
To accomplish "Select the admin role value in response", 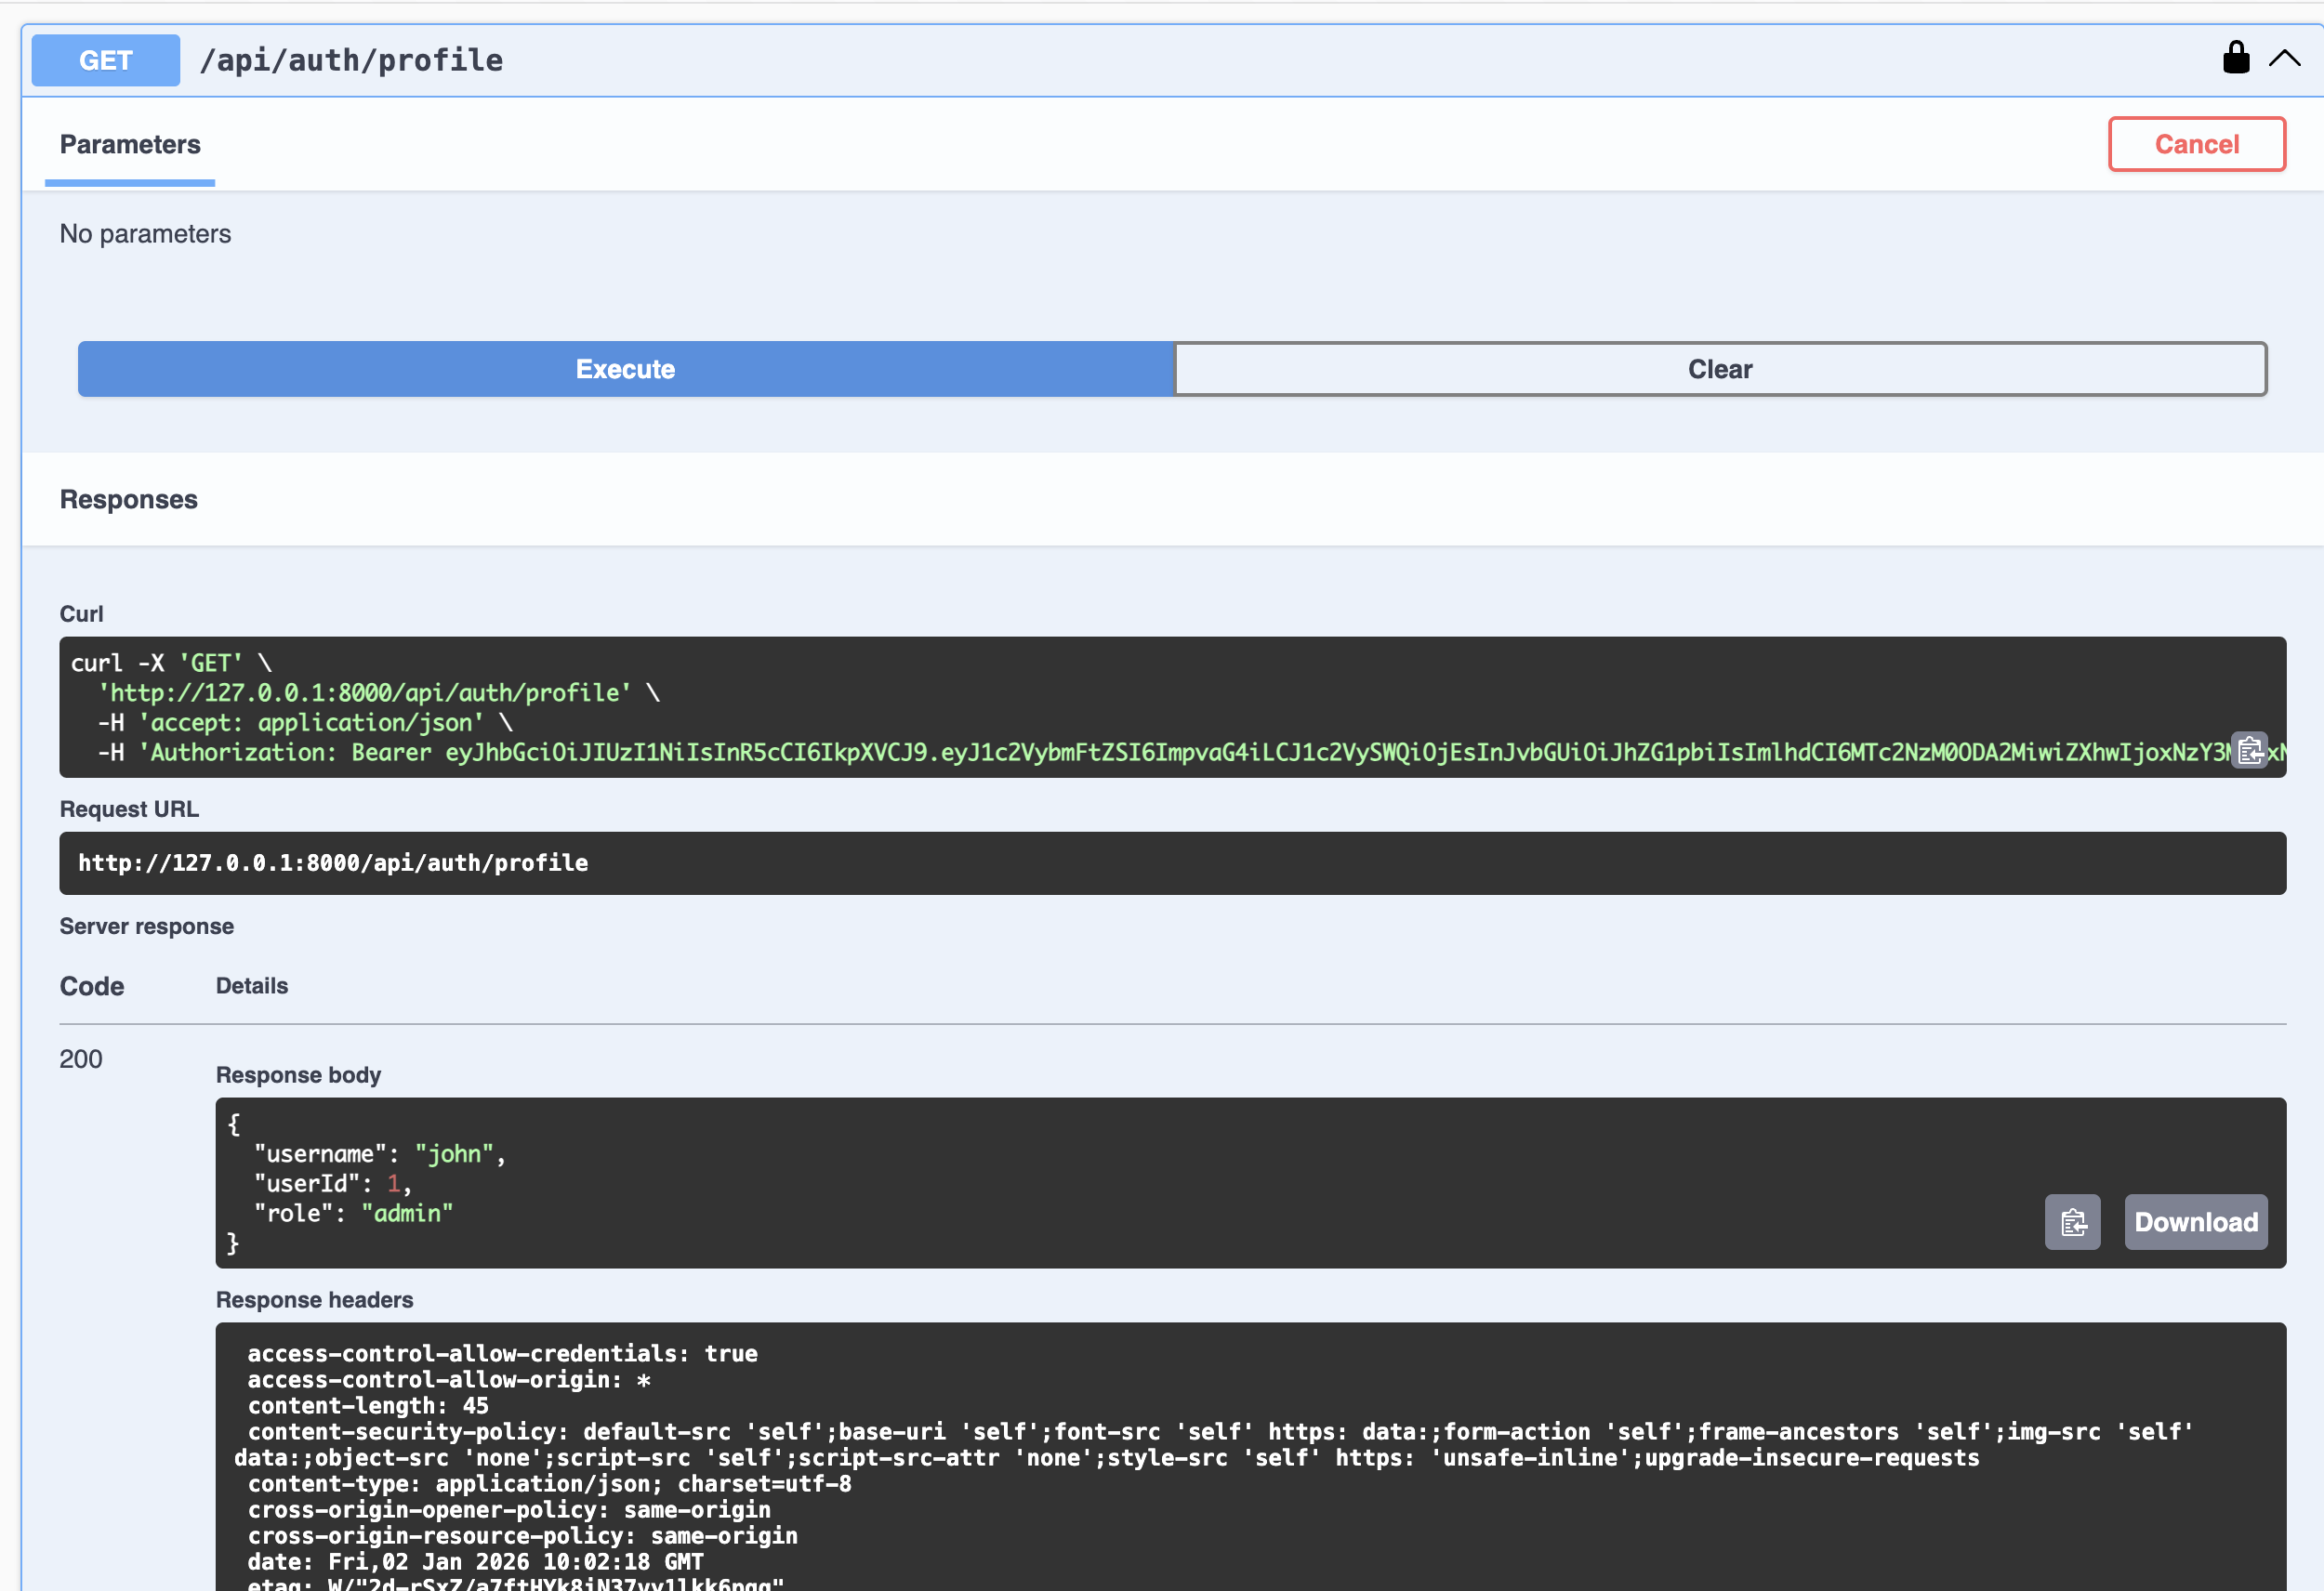I will 407,1213.
